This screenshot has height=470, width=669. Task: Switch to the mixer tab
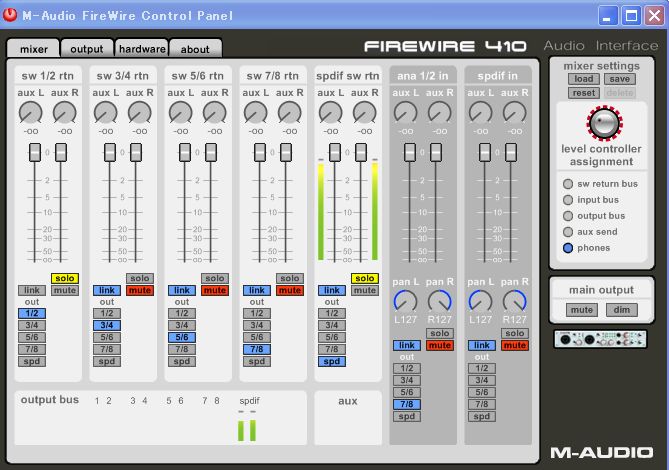coord(34,49)
